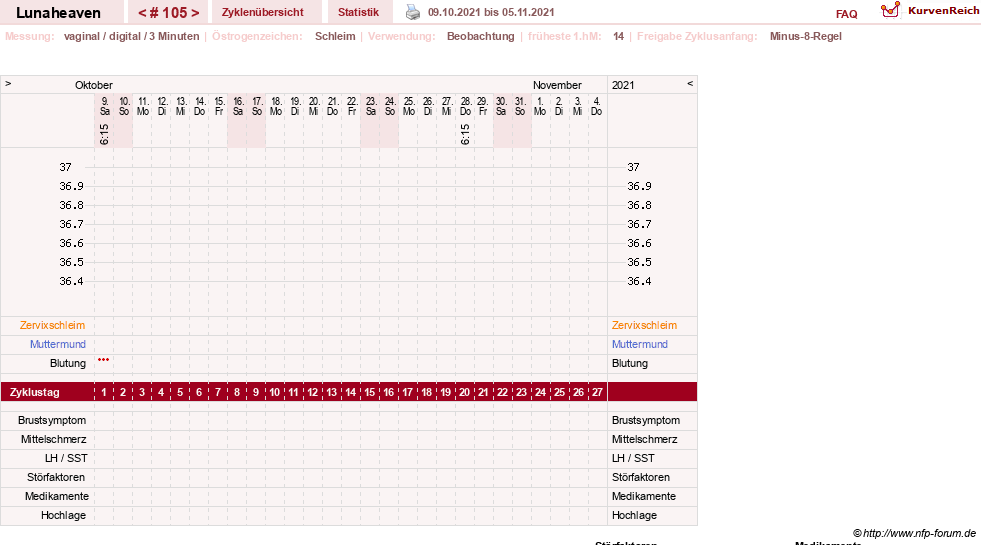Click the left 37 temperature axis label
Image resolution: width=981 pixels, height=545 pixels.
66,167
